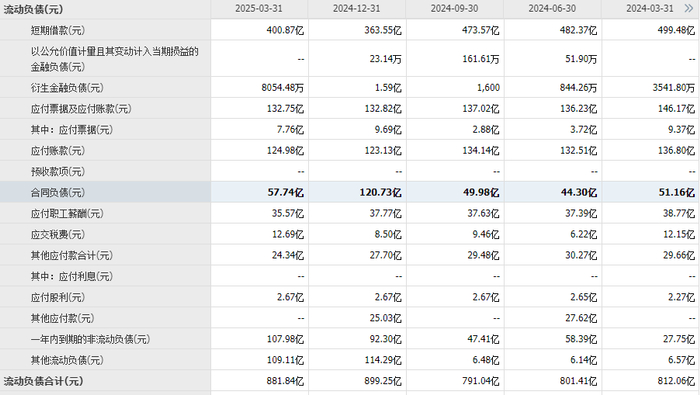Select the 应付职工薪酬(元) row label

[x=67, y=214]
